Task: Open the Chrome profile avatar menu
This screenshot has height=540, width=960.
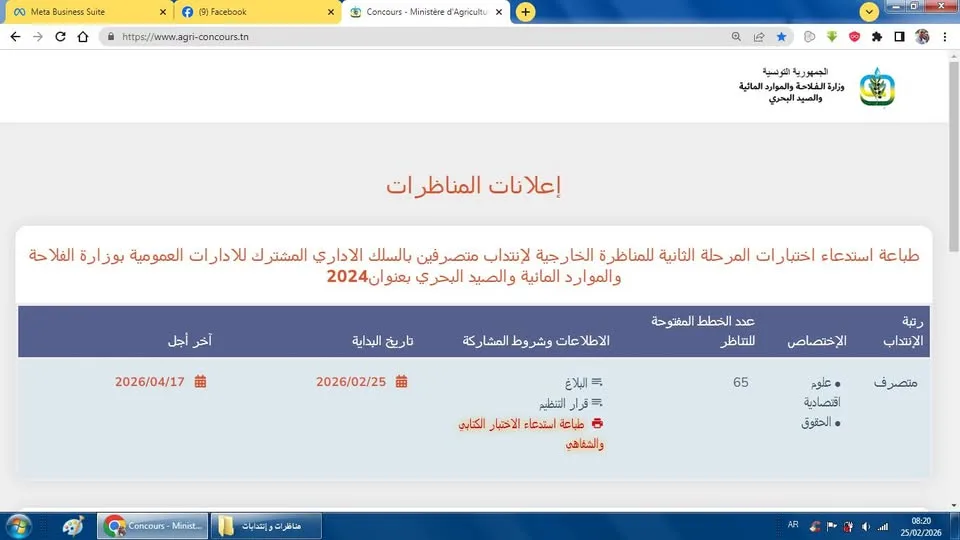Action: coord(922,36)
